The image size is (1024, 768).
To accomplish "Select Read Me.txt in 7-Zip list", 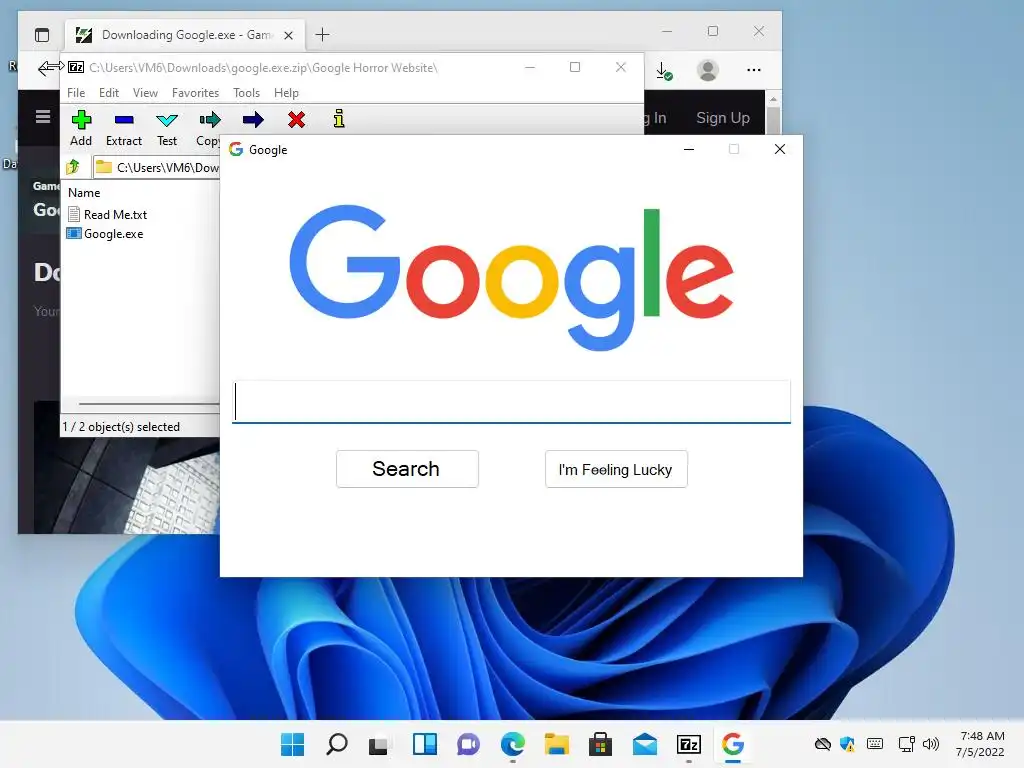I will [x=108, y=214].
